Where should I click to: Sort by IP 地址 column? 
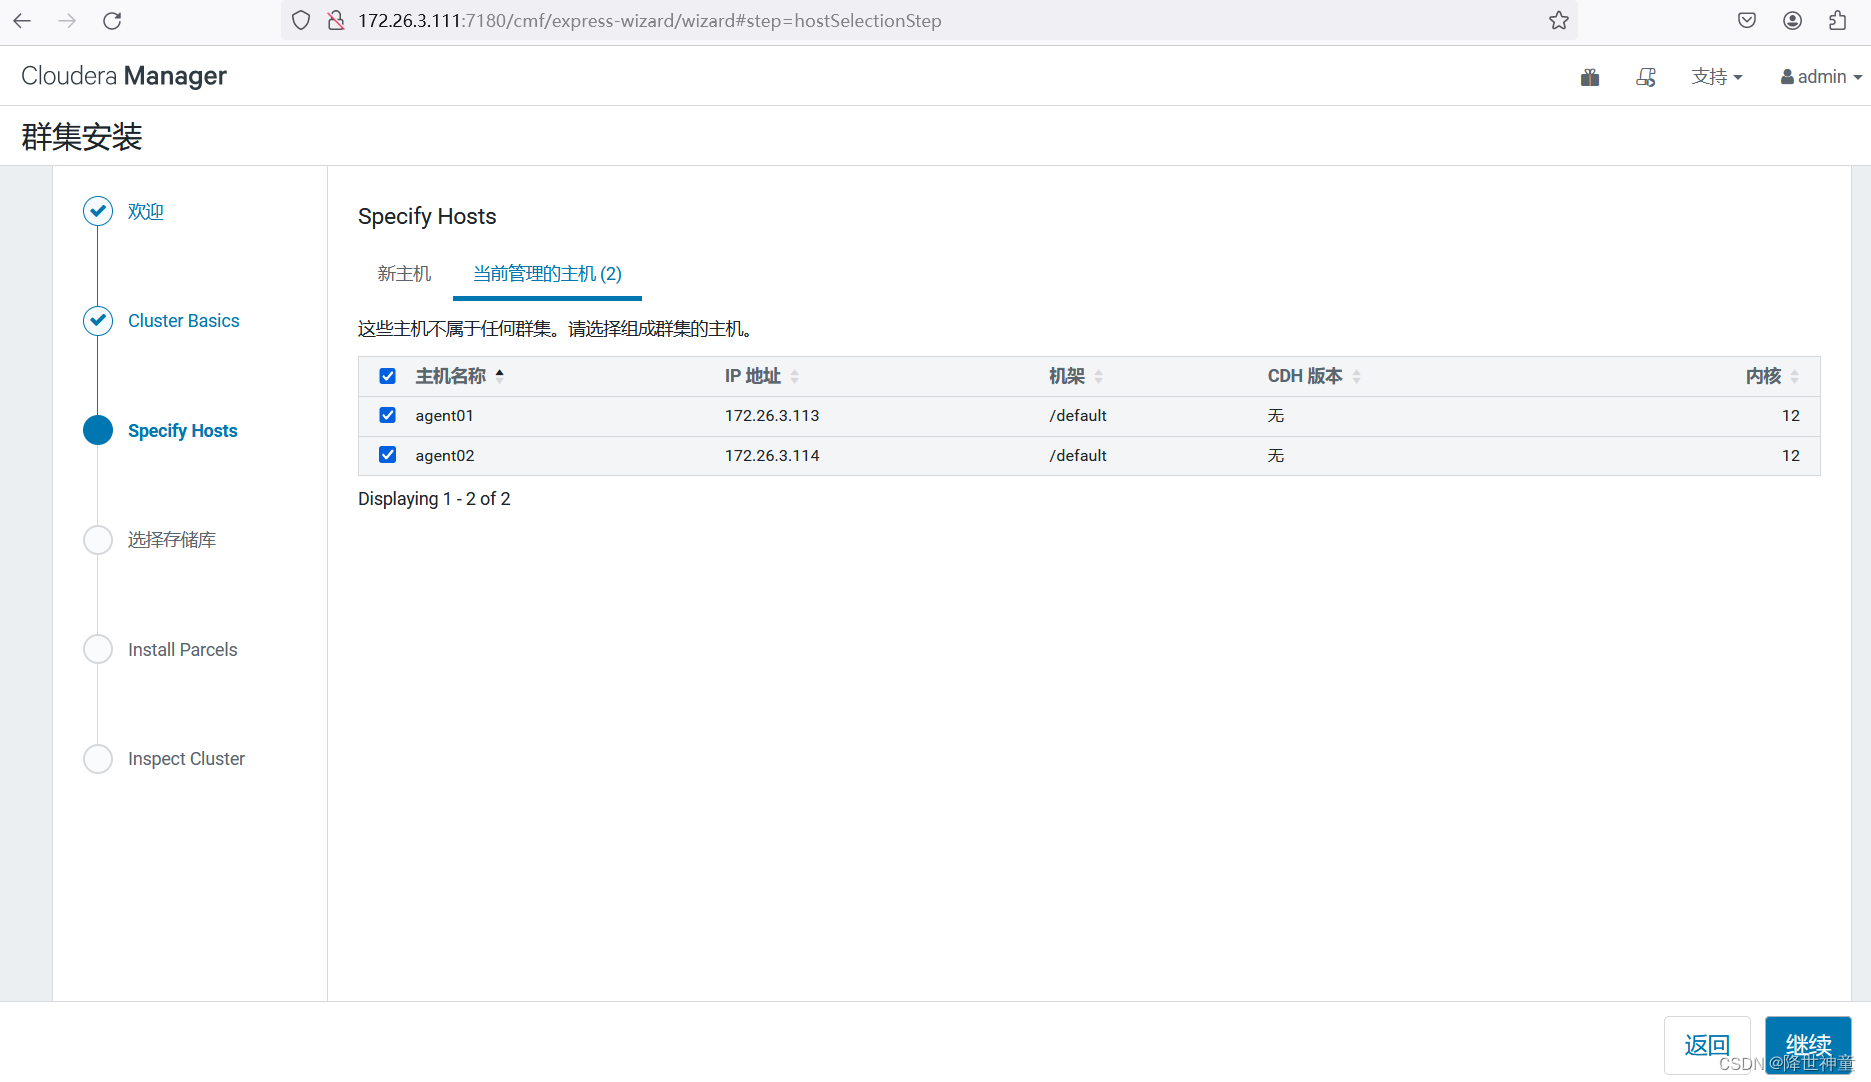[761, 376]
